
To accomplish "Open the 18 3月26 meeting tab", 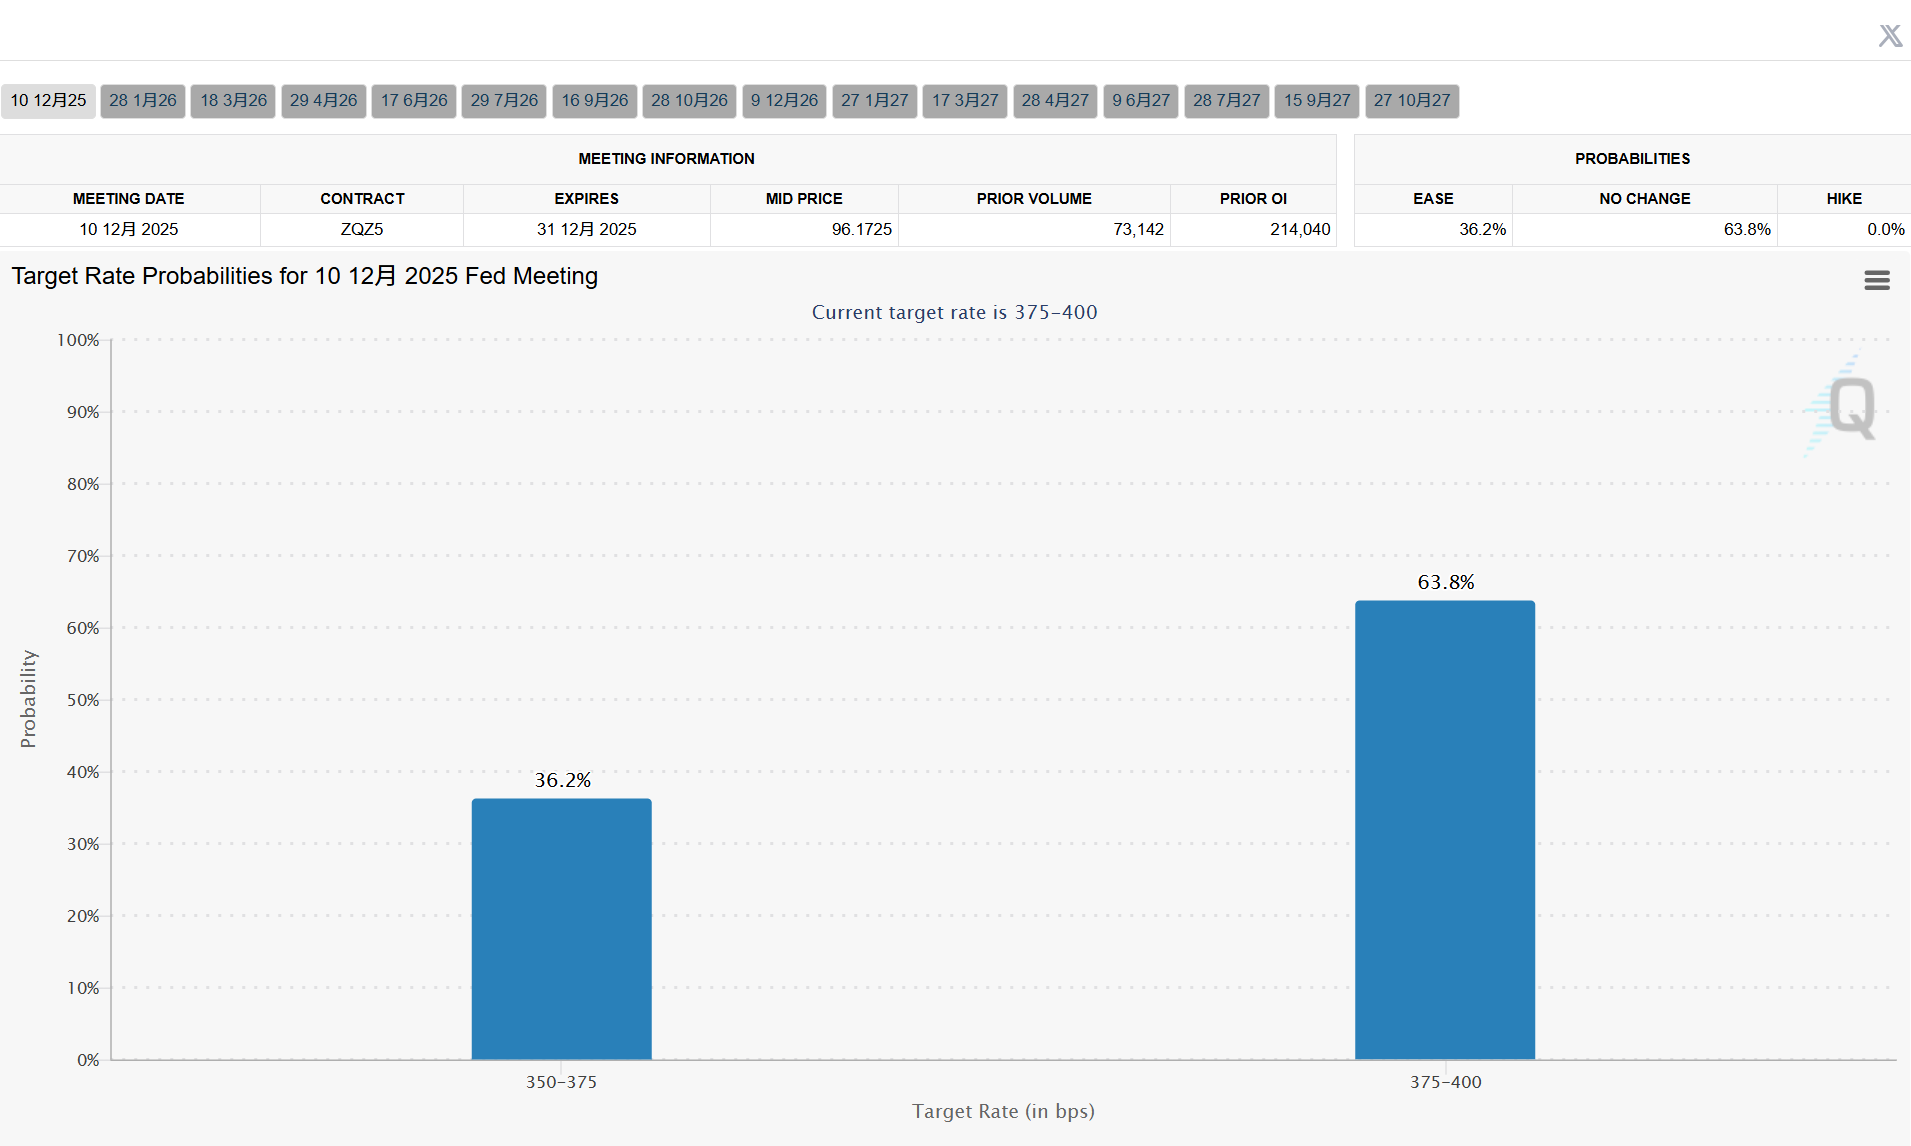I will (233, 101).
